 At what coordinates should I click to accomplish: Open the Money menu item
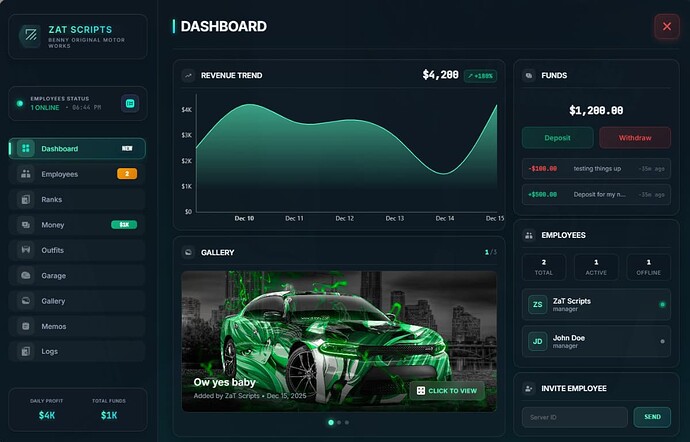[x=77, y=225]
